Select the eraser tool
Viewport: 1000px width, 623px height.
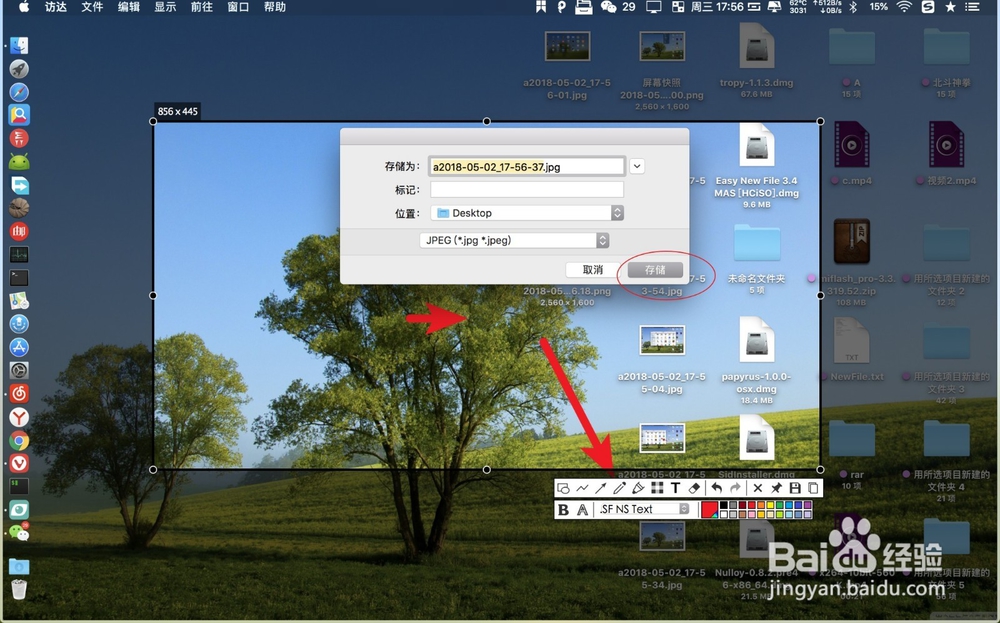(x=694, y=488)
